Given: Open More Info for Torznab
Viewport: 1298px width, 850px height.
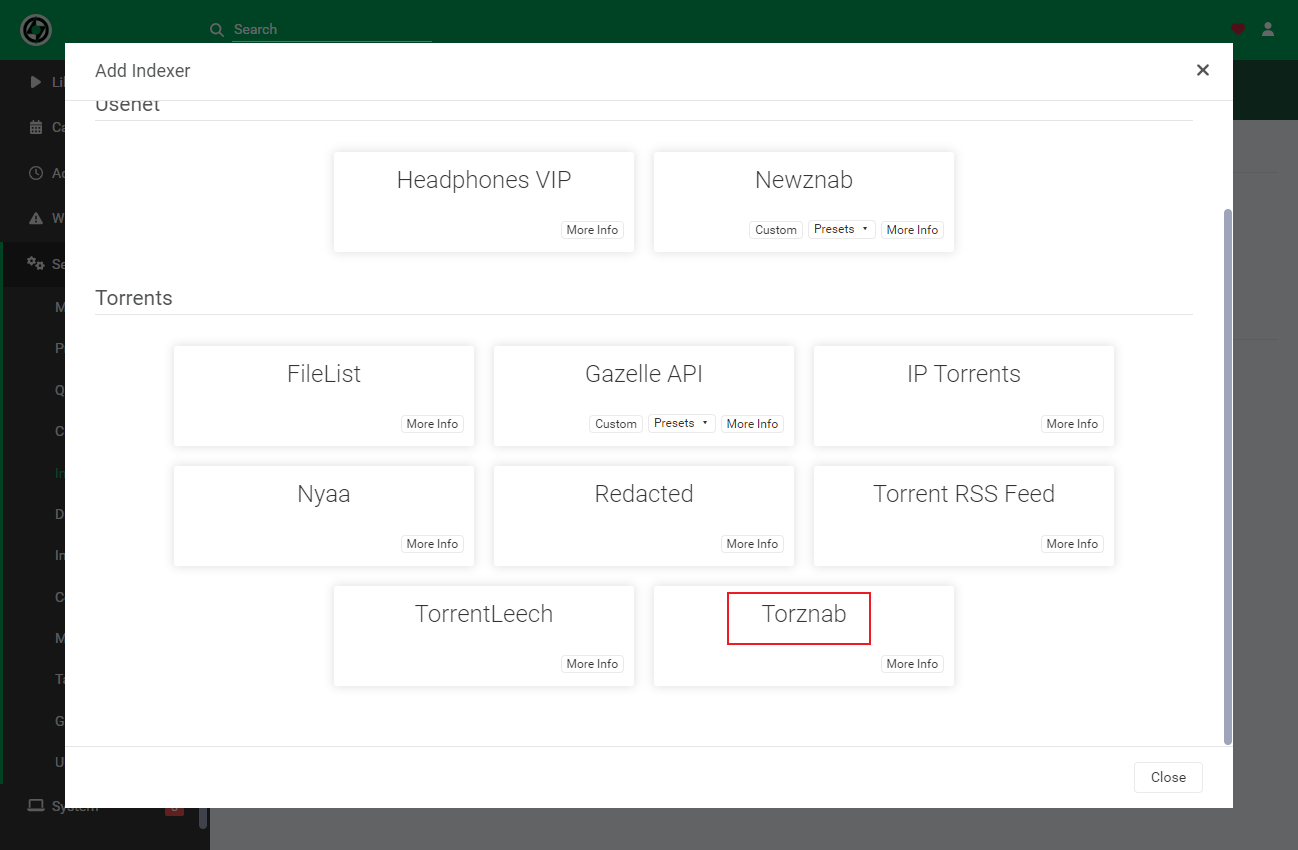Looking at the screenshot, I should (x=912, y=664).
